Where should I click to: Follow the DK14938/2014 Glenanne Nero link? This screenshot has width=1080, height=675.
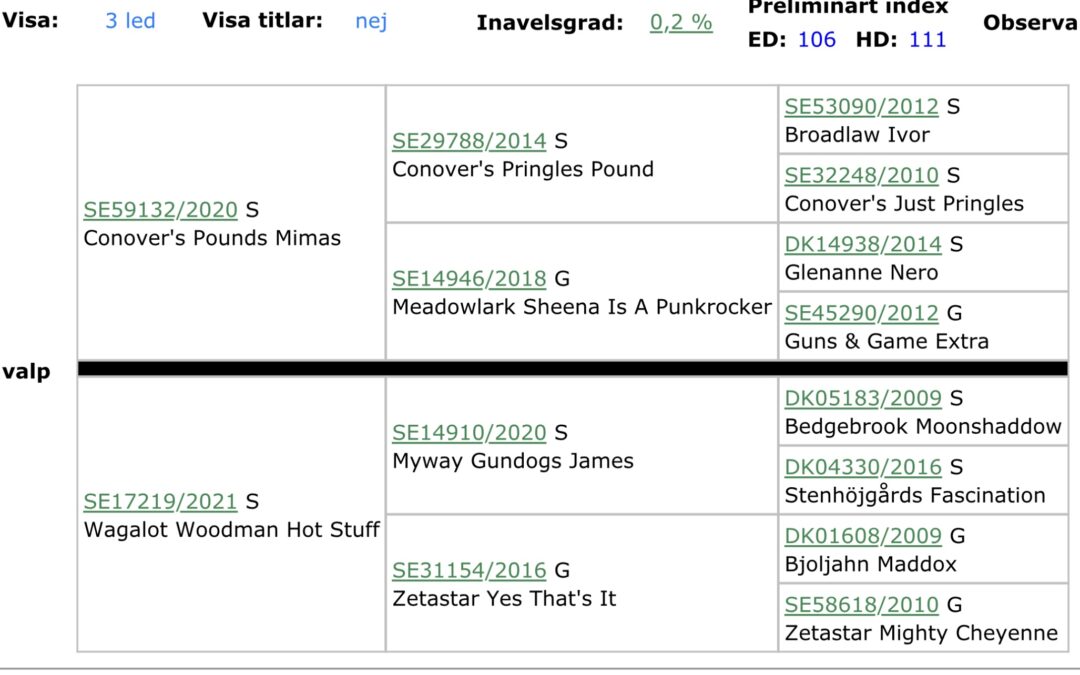pyautogui.click(x=863, y=244)
